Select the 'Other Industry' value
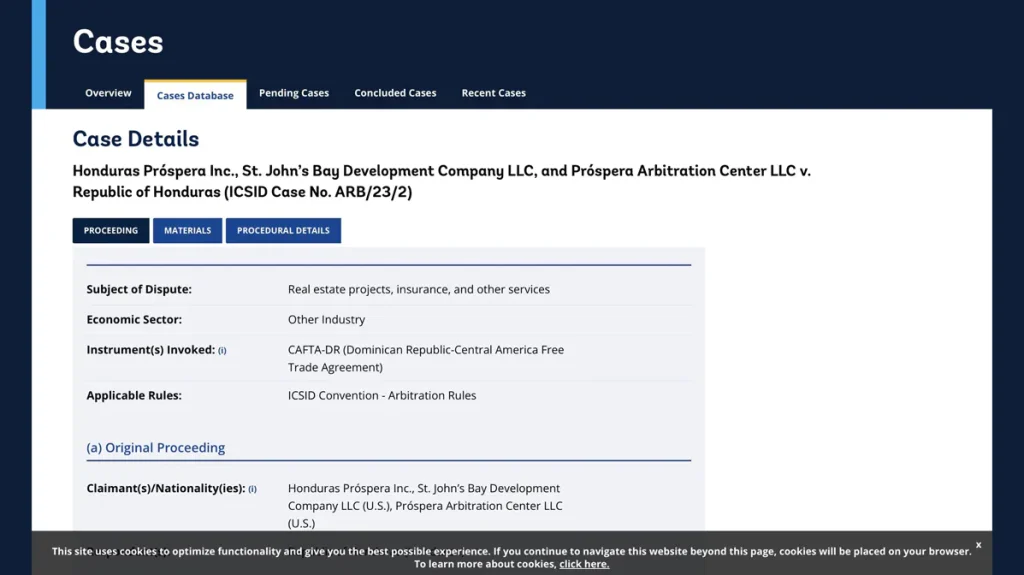1024x575 pixels. coord(327,320)
